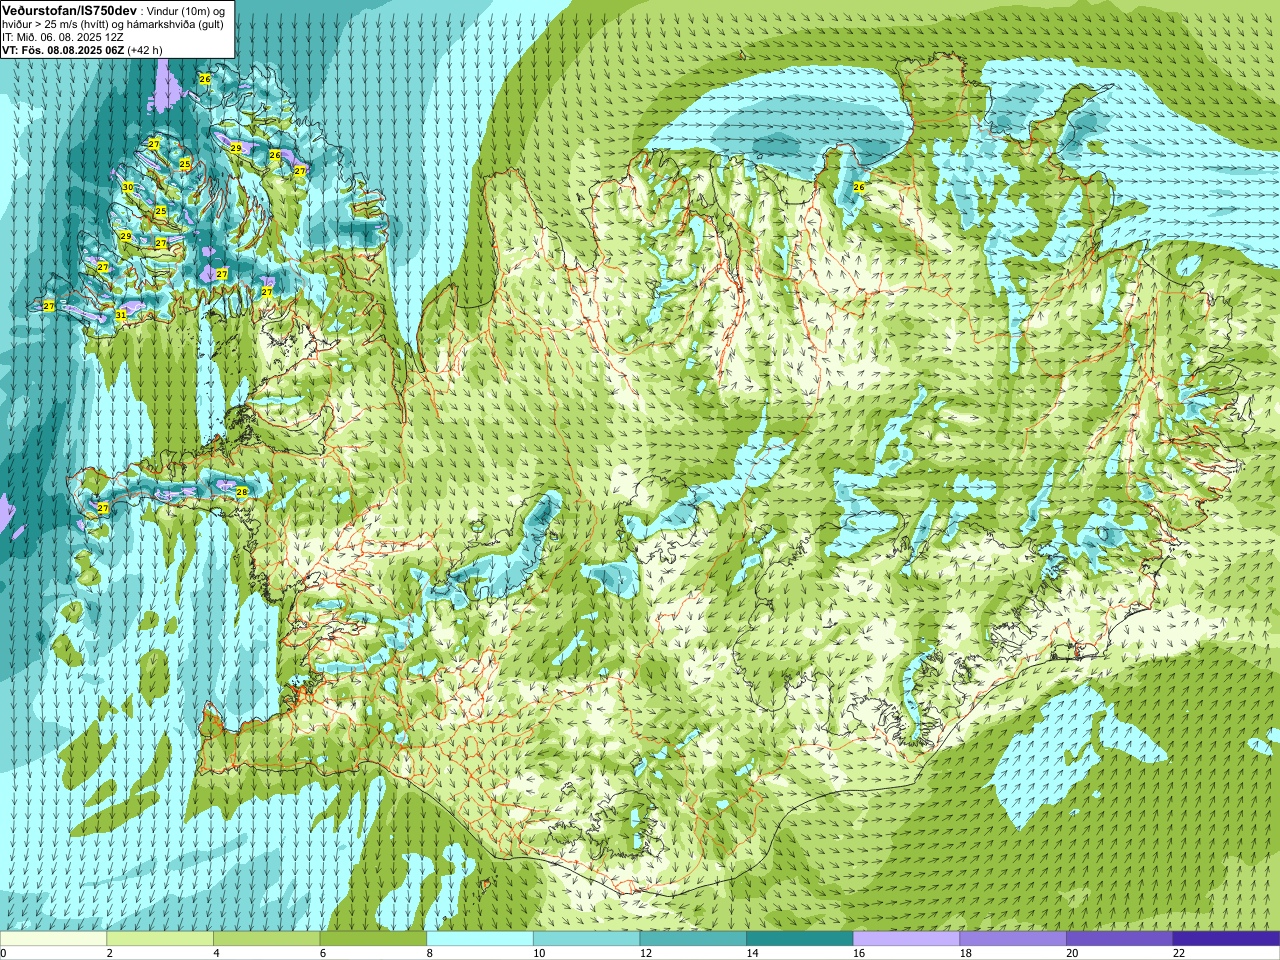Click the legend scale value 16
Screen dimensions: 1280x960
pos(859,954)
